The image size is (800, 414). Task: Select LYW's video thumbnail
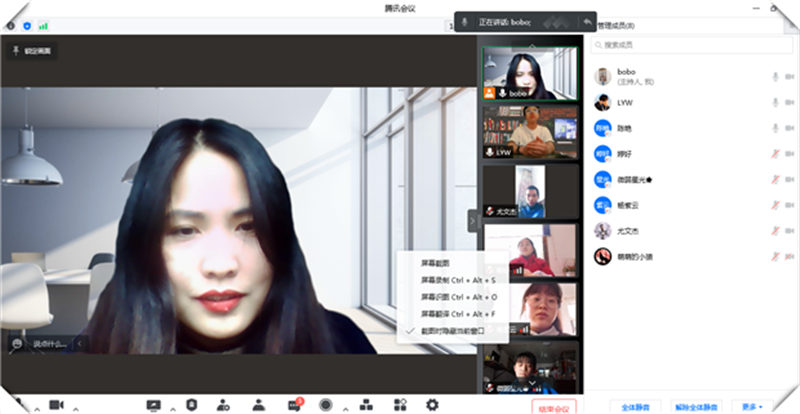[x=530, y=132]
